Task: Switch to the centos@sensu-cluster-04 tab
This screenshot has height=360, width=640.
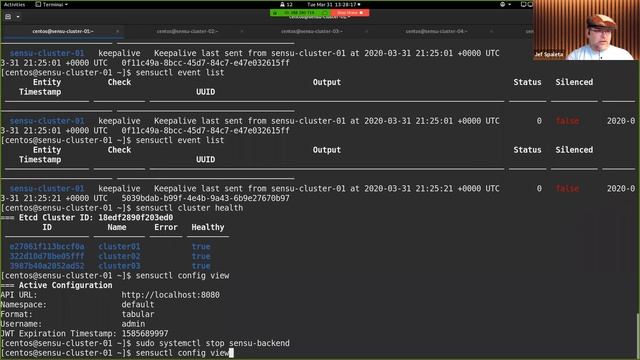Action: pos(436,31)
